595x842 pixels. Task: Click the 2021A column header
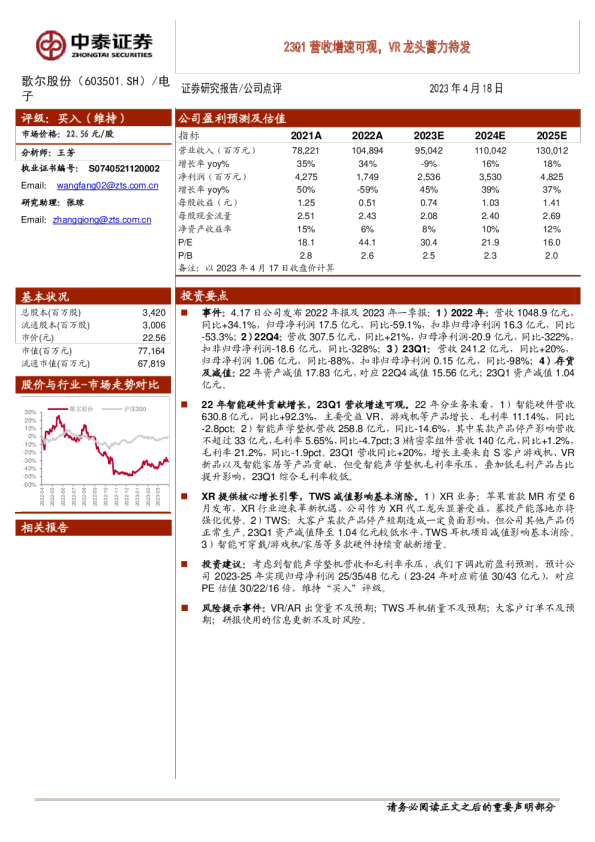[x=306, y=136]
